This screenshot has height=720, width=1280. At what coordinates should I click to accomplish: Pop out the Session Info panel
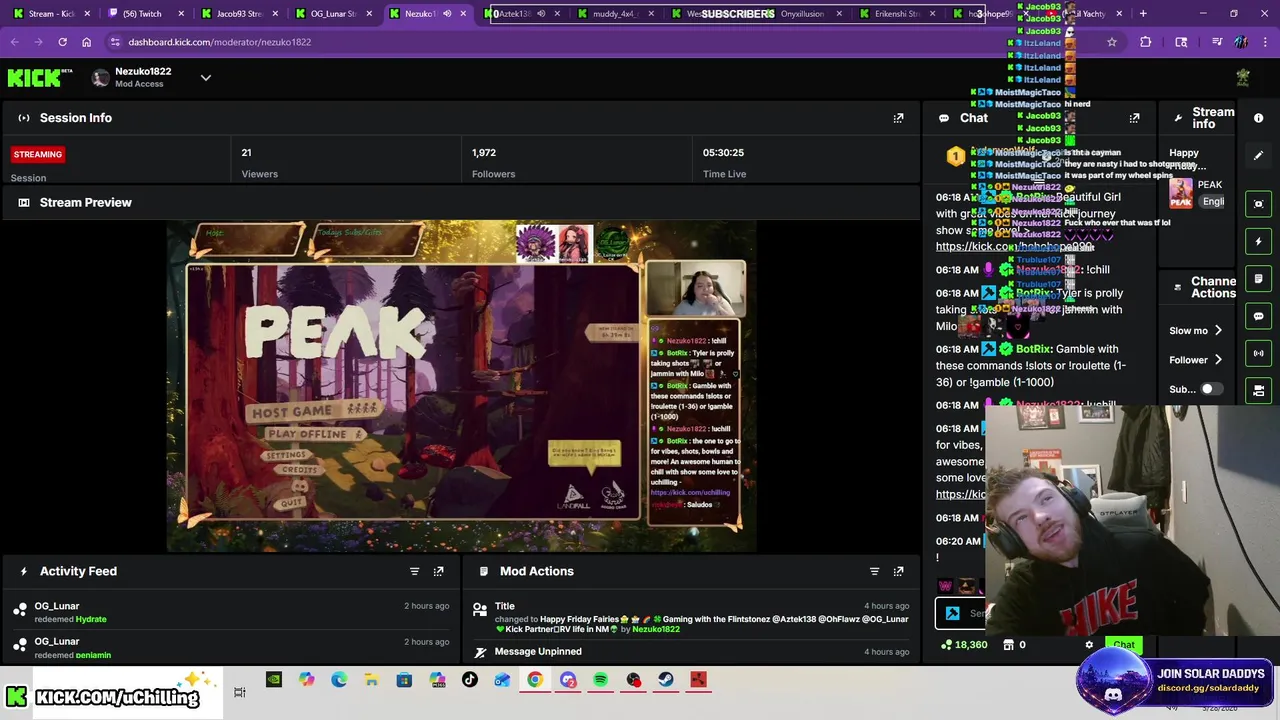tap(898, 118)
